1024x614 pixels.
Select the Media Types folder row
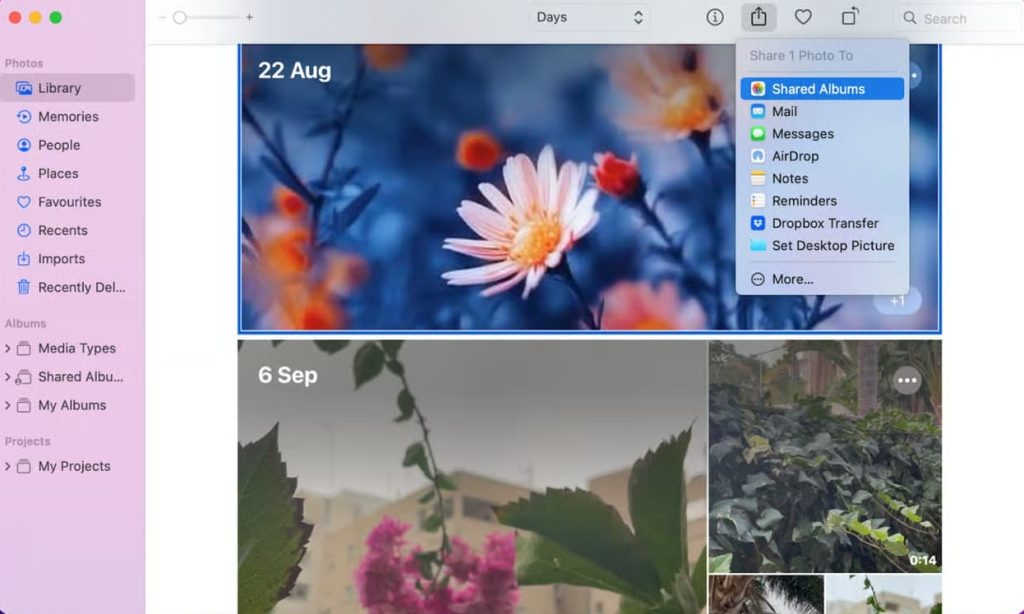pos(68,349)
